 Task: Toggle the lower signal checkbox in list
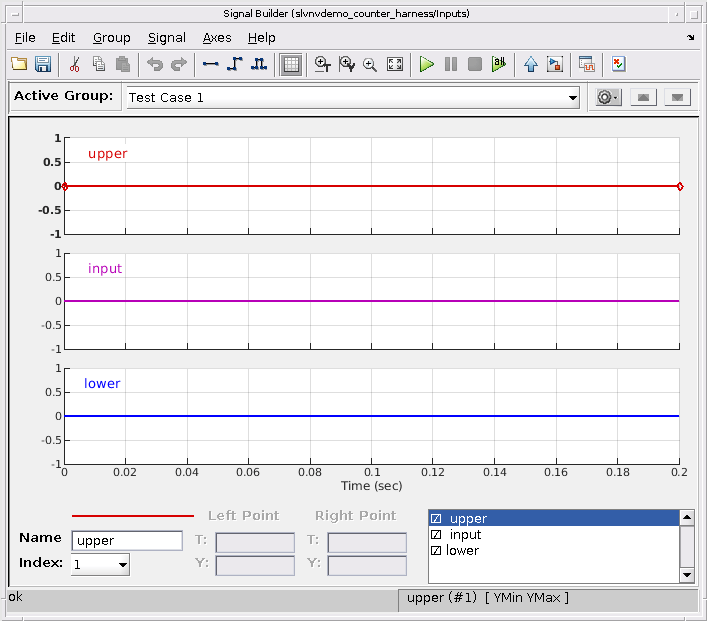coord(436,551)
